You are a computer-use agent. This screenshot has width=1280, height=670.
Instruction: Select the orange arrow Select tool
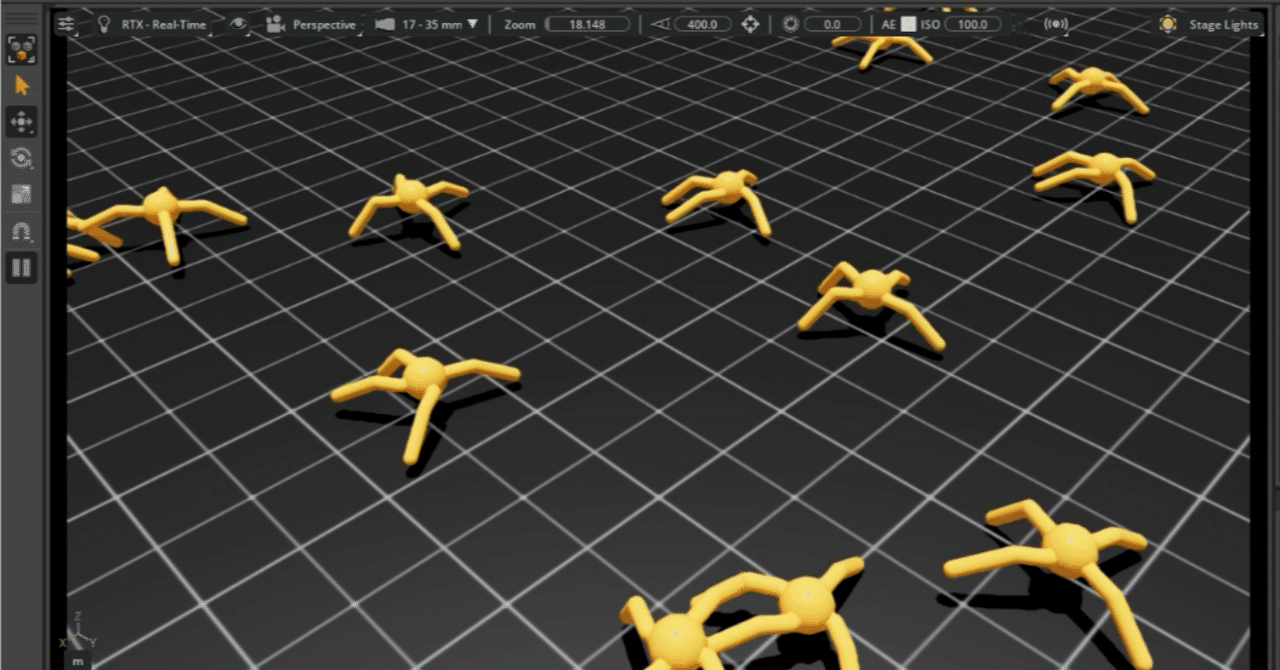click(22, 86)
